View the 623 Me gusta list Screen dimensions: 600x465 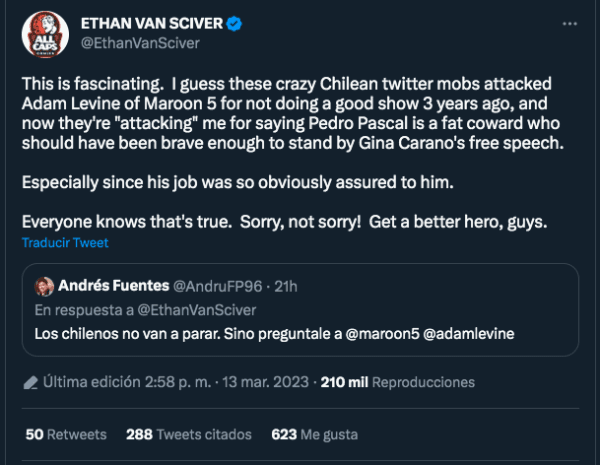tap(313, 435)
